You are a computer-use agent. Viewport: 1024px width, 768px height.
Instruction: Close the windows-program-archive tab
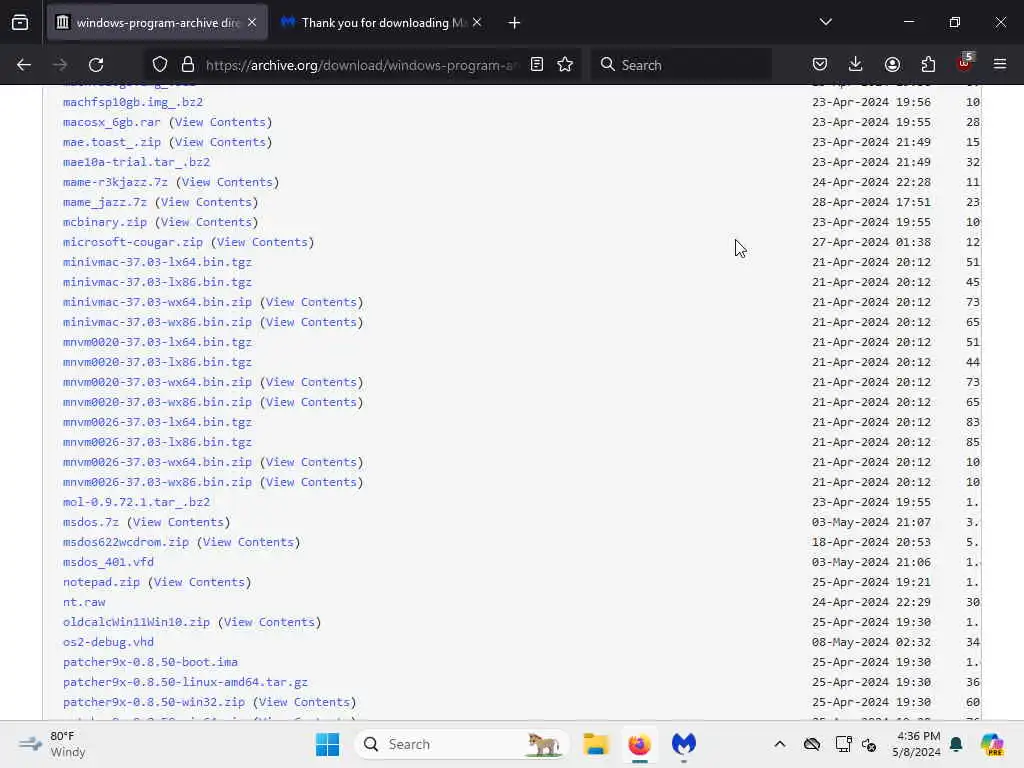tap(252, 23)
